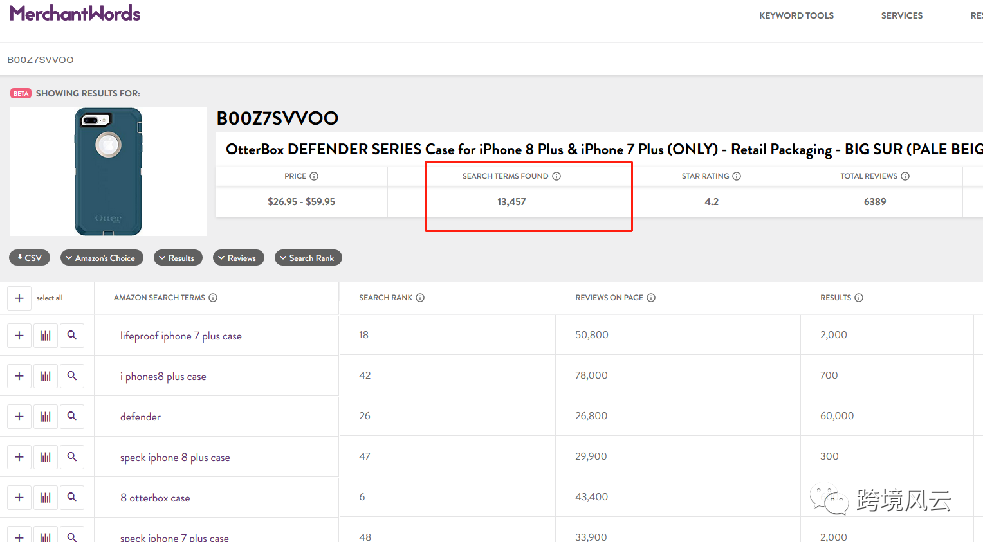The image size is (983, 543).
Task: Add 'speck iphone 8 plus case' with plus
Action: [19, 457]
